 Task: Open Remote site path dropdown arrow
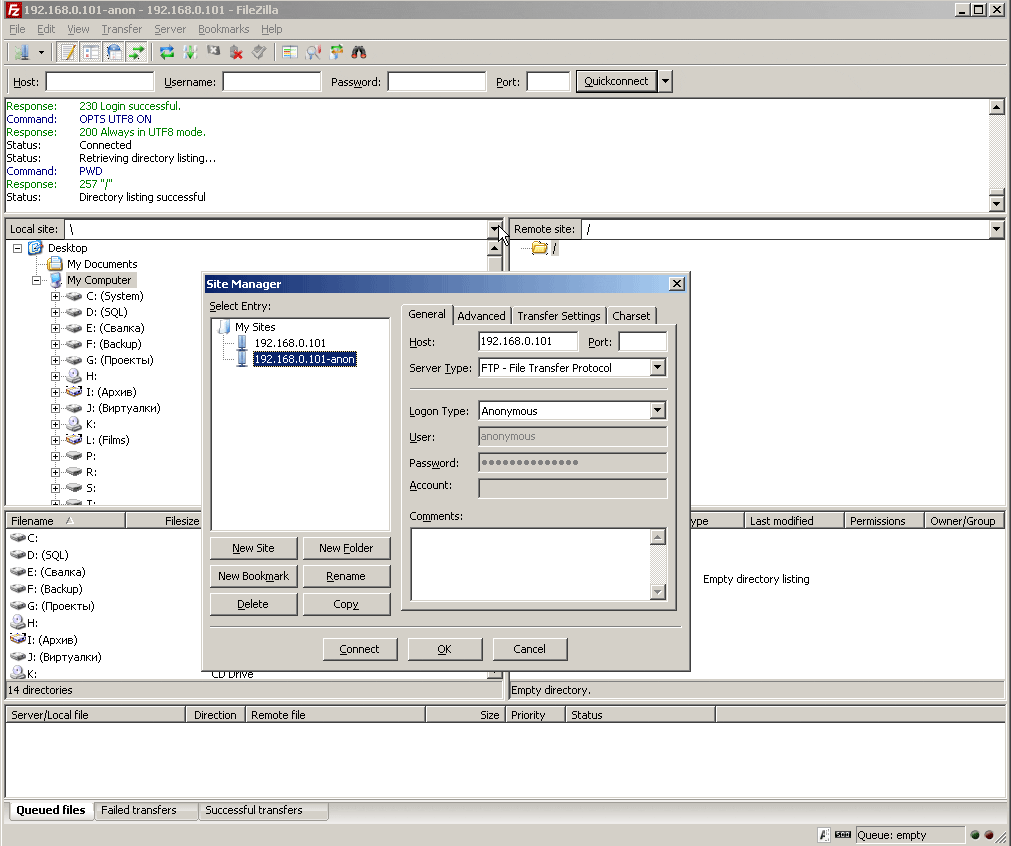[996, 229]
